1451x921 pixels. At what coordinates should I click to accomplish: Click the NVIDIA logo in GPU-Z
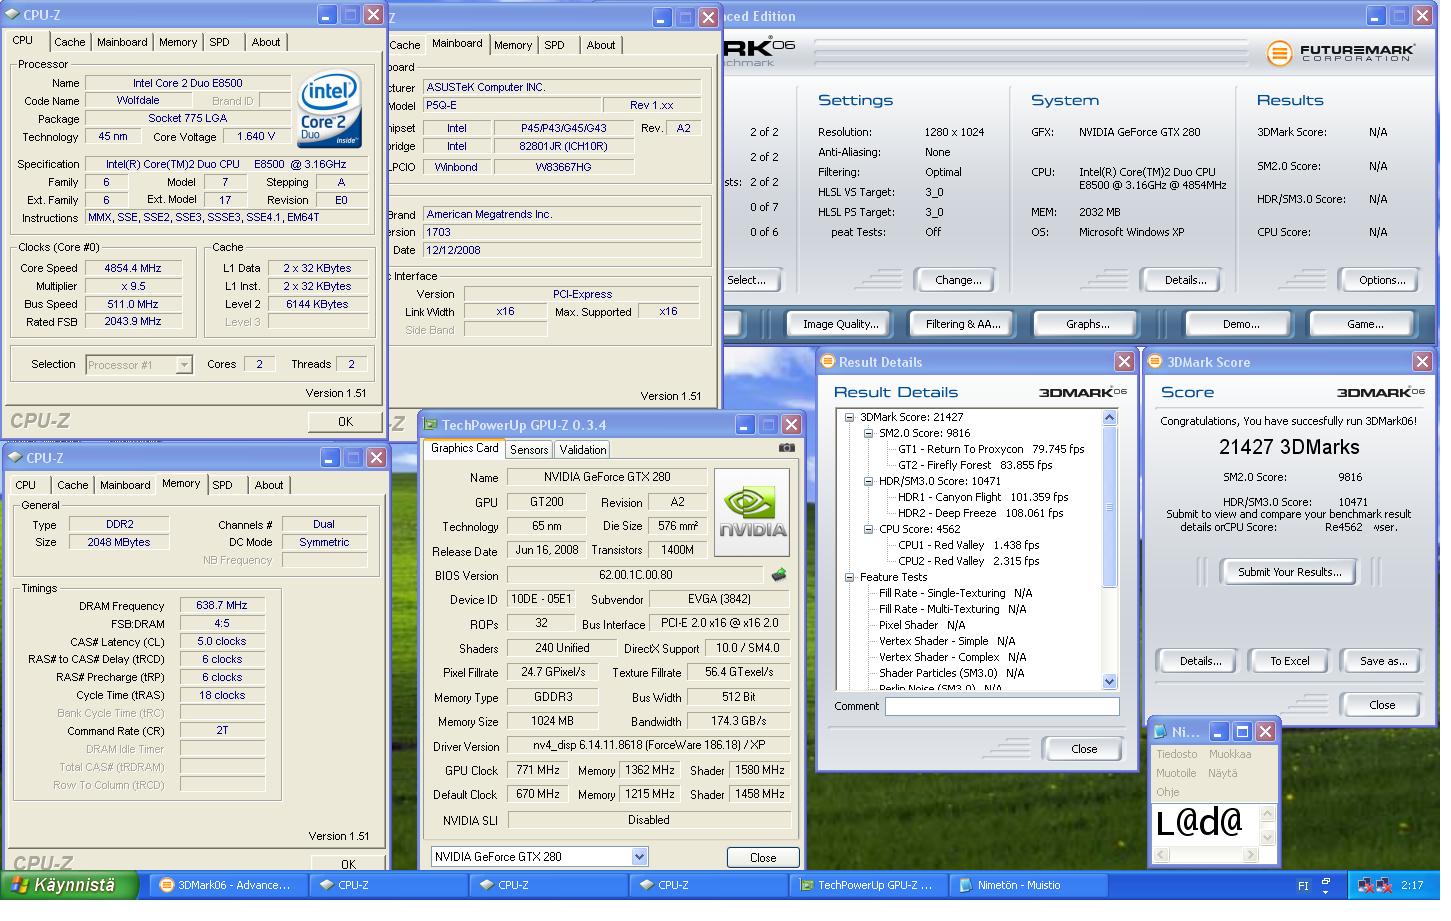[x=752, y=512]
